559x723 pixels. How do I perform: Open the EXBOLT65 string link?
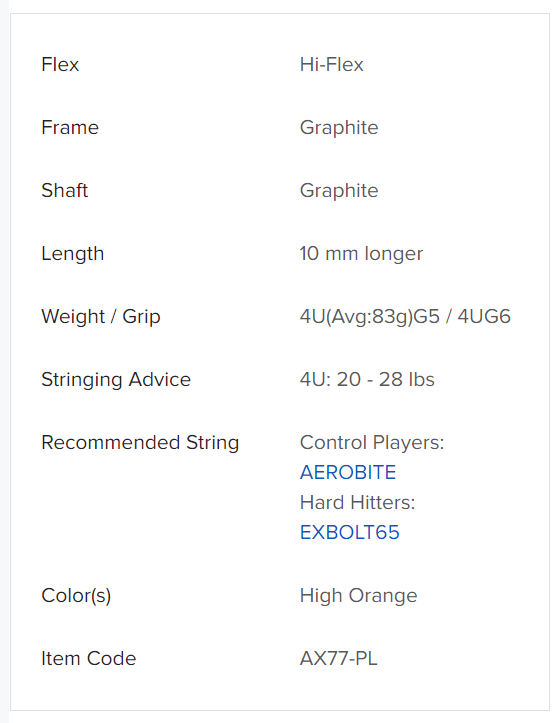[349, 532]
